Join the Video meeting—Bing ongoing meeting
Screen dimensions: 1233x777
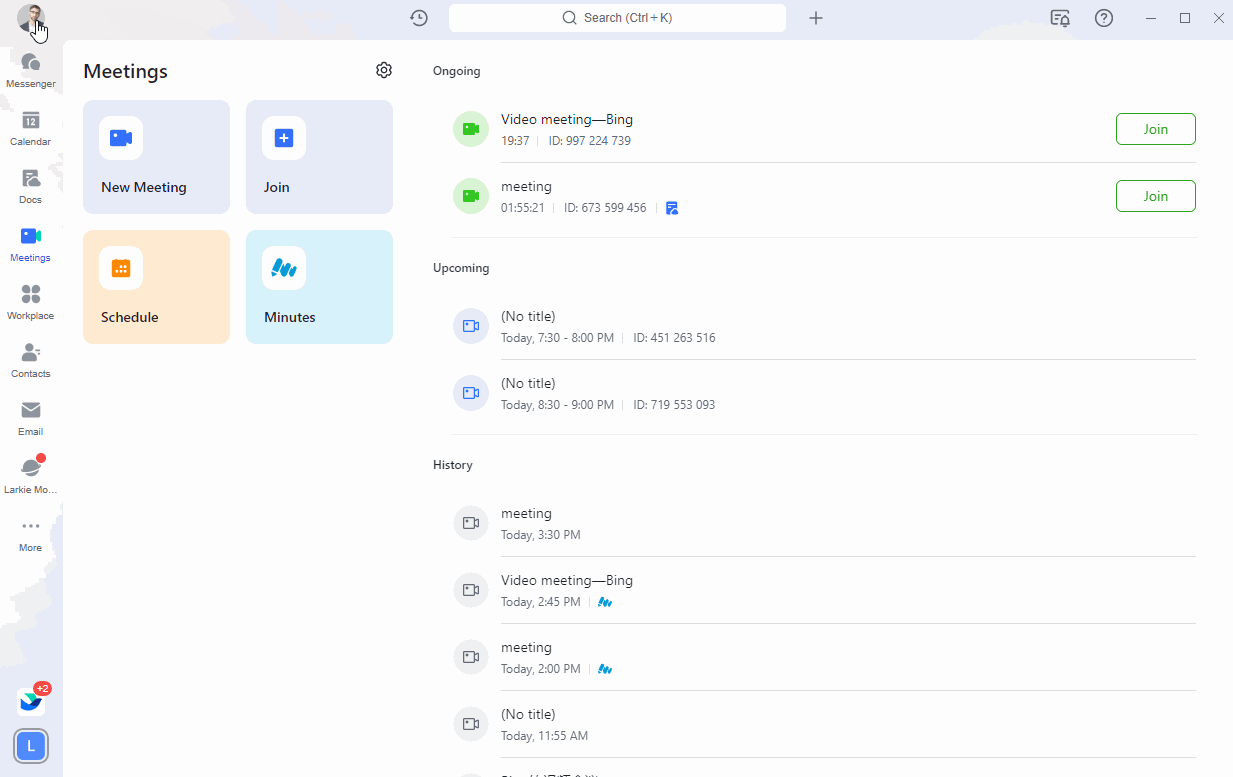point(1155,129)
